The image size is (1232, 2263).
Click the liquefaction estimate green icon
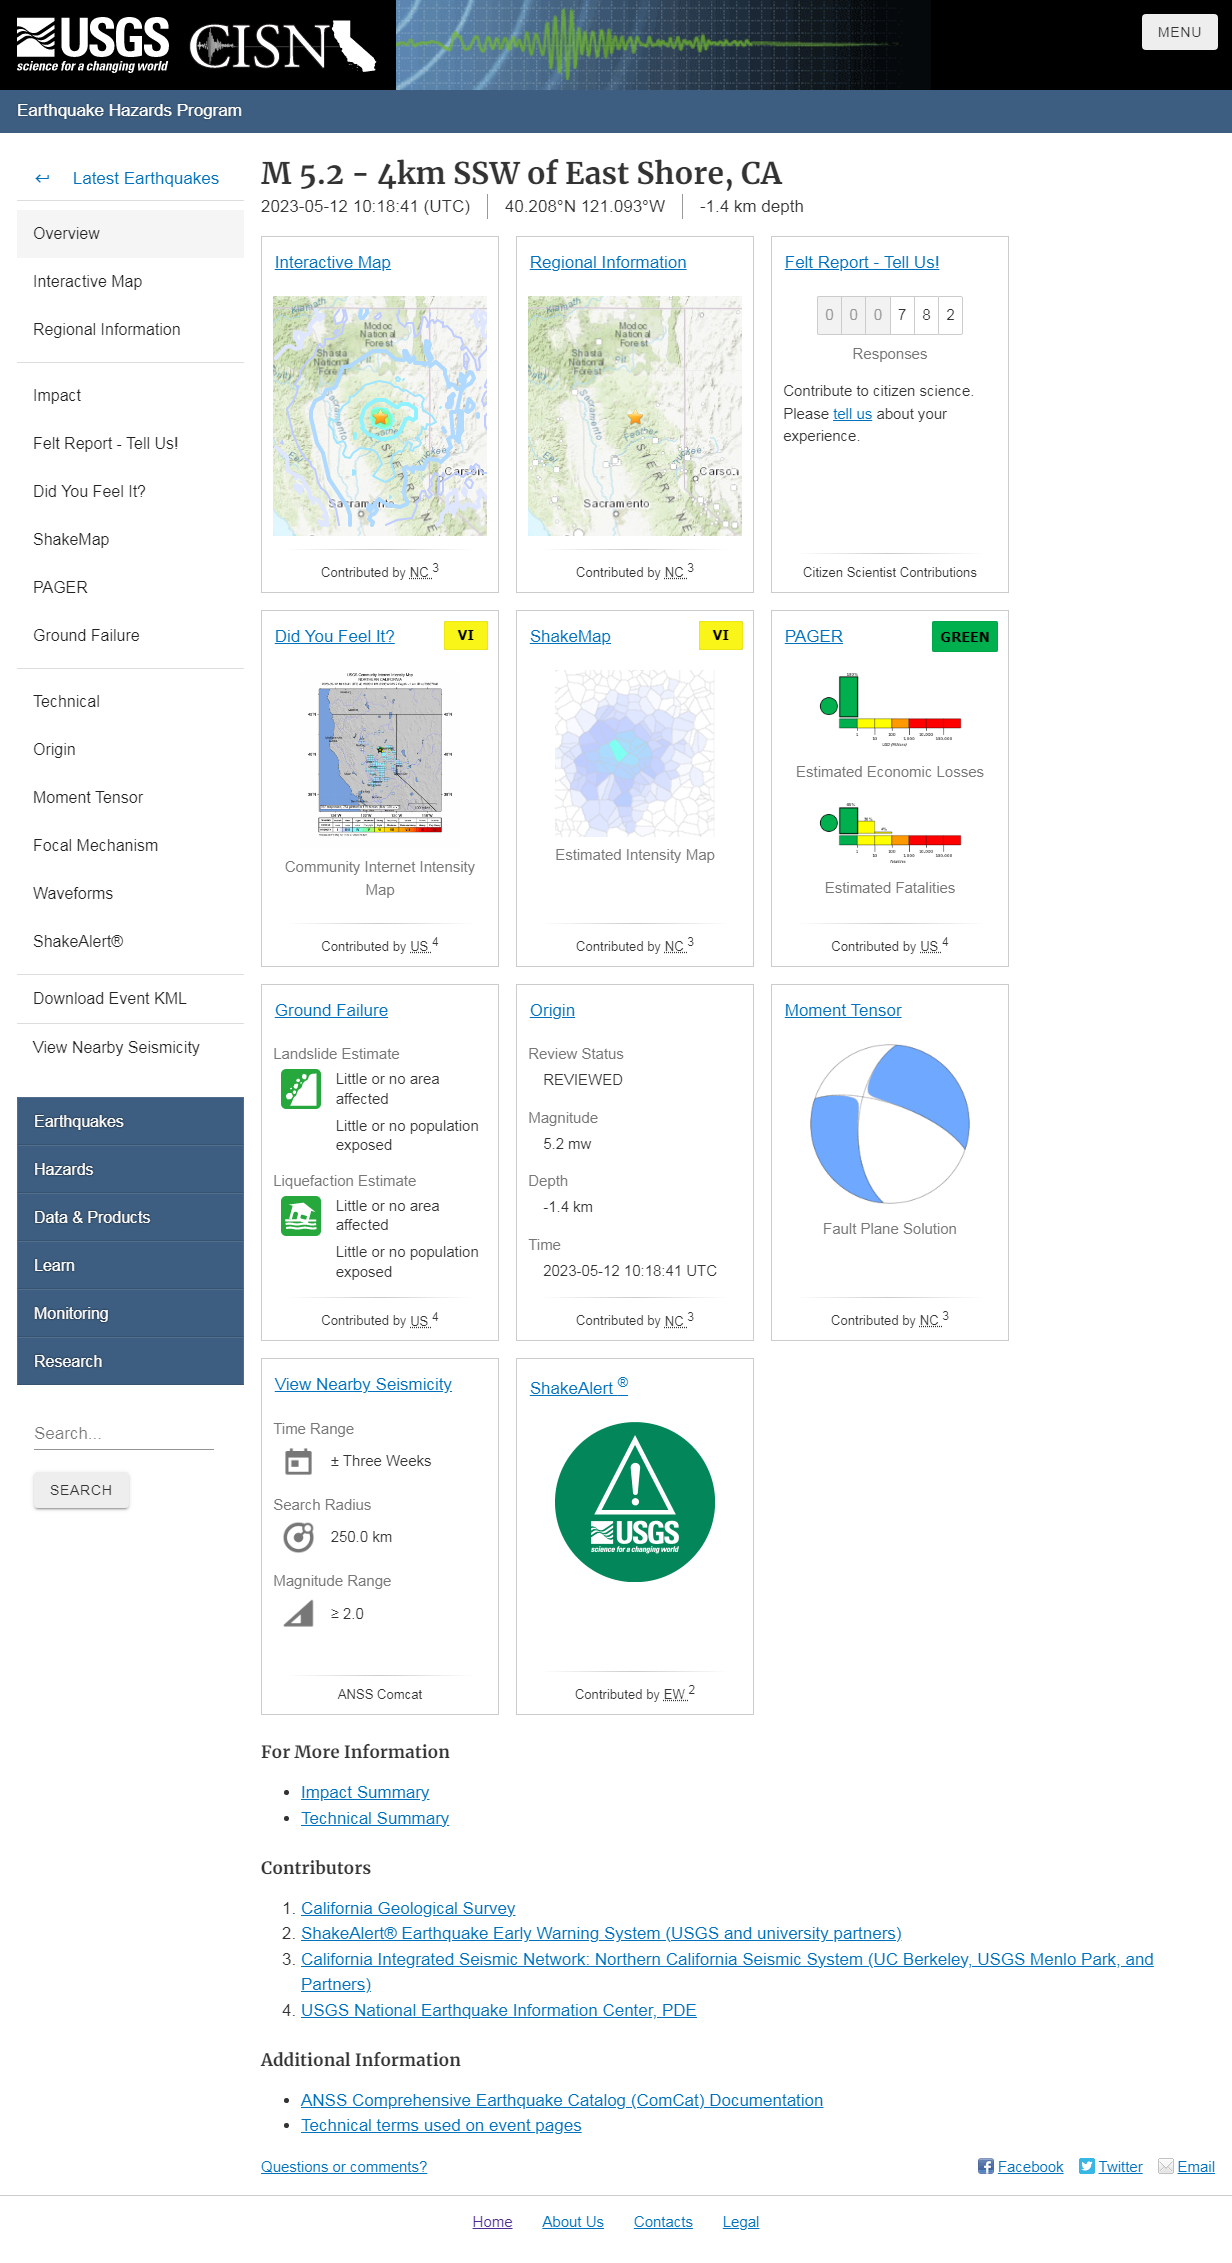point(301,1216)
